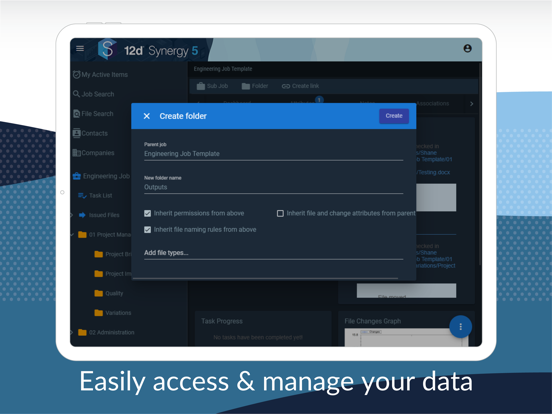Click the Contacts card icon

[76, 133]
